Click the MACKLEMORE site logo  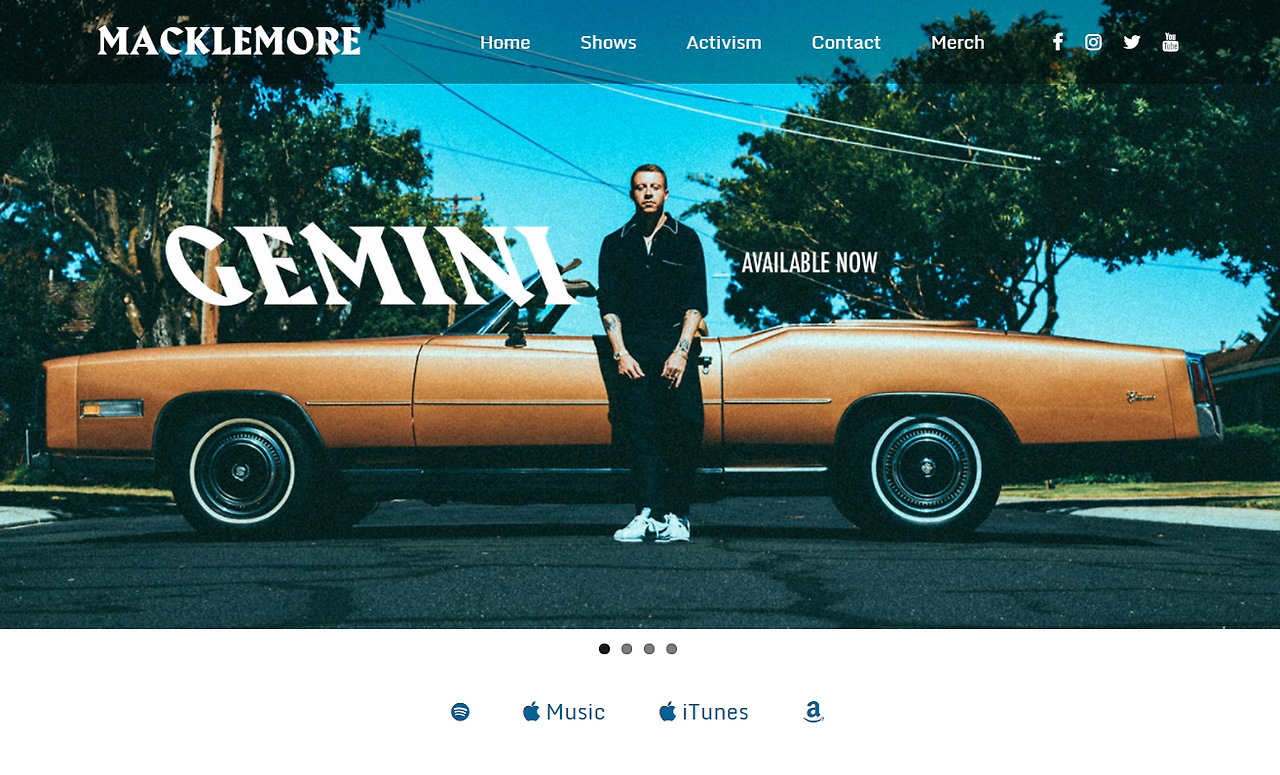pyautogui.click(x=229, y=41)
